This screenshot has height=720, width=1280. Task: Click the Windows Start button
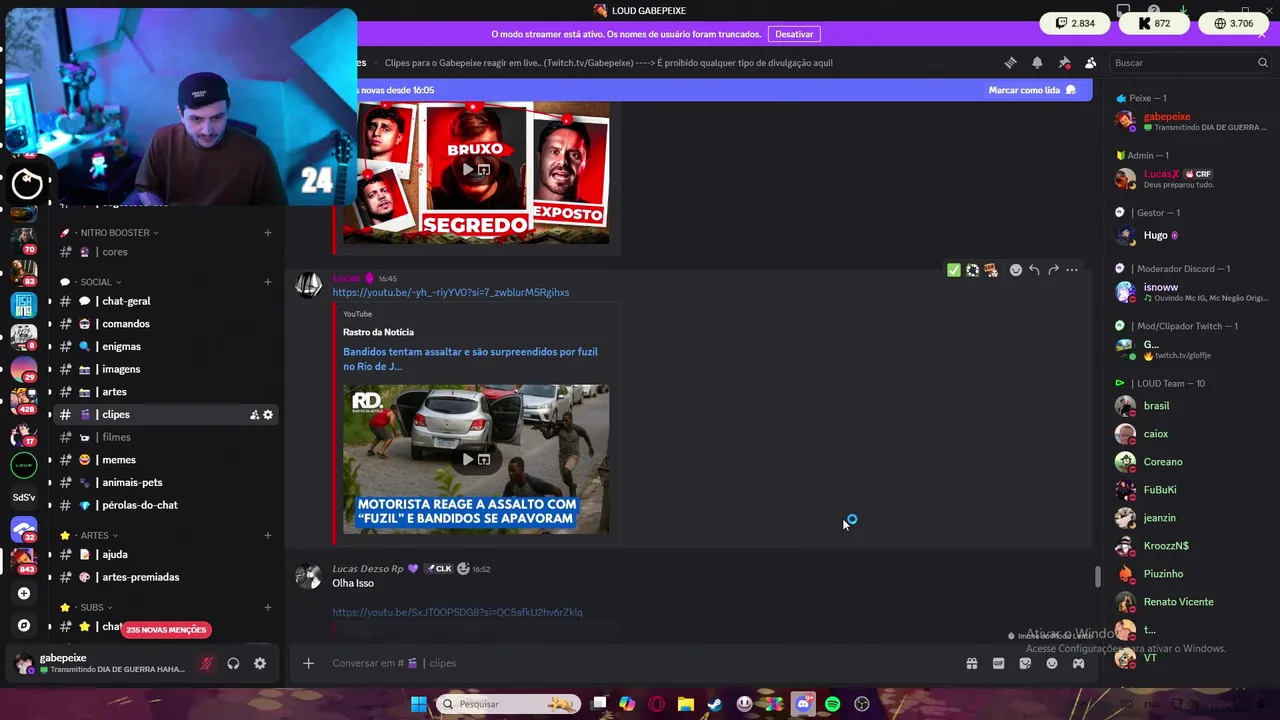(x=419, y=704)
